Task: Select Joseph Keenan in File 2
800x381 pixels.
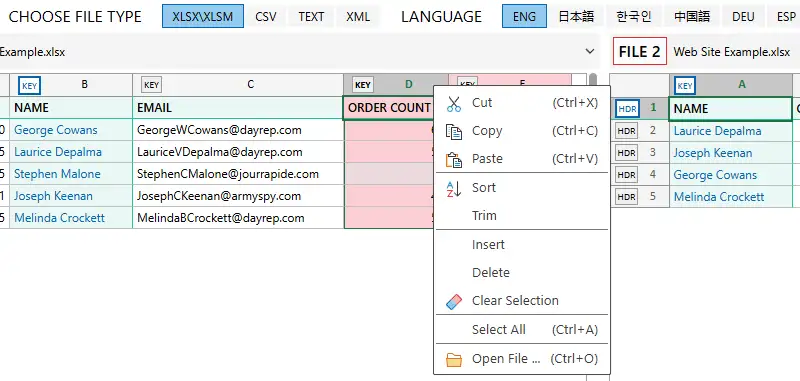Action: (x=731, y=153)
